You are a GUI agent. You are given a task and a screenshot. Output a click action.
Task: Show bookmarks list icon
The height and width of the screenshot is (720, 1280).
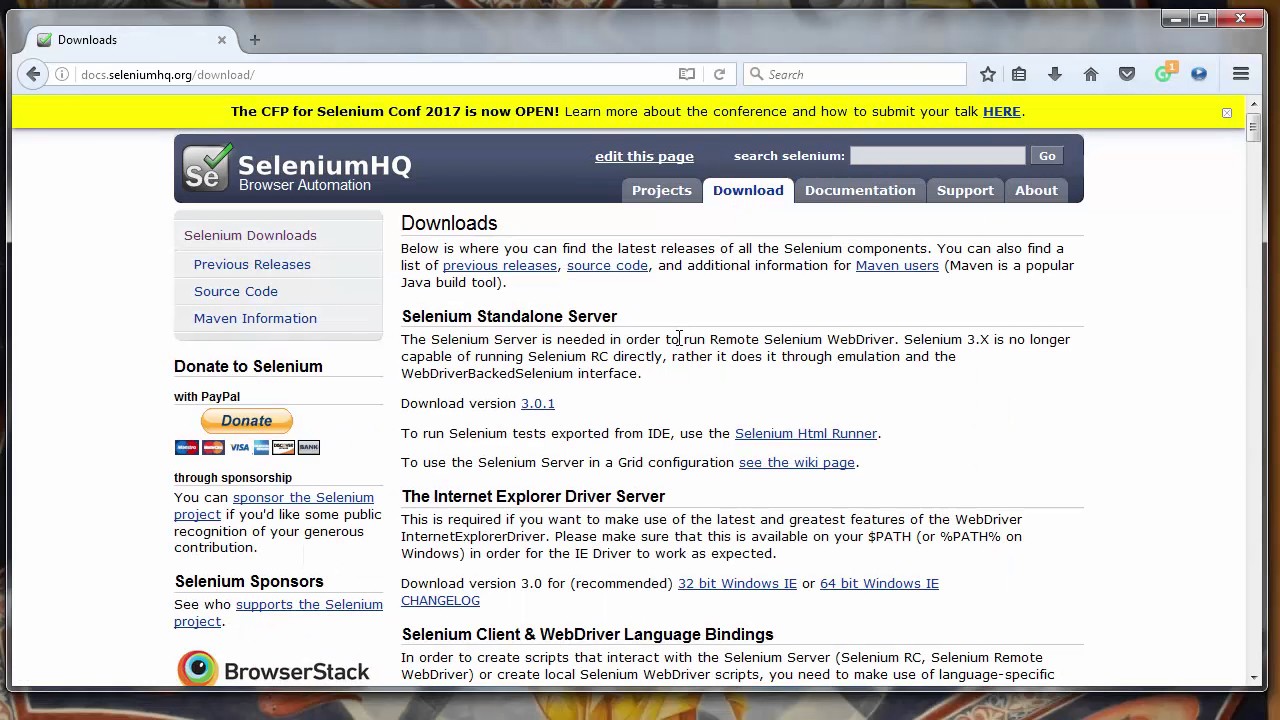point(1019,74)
